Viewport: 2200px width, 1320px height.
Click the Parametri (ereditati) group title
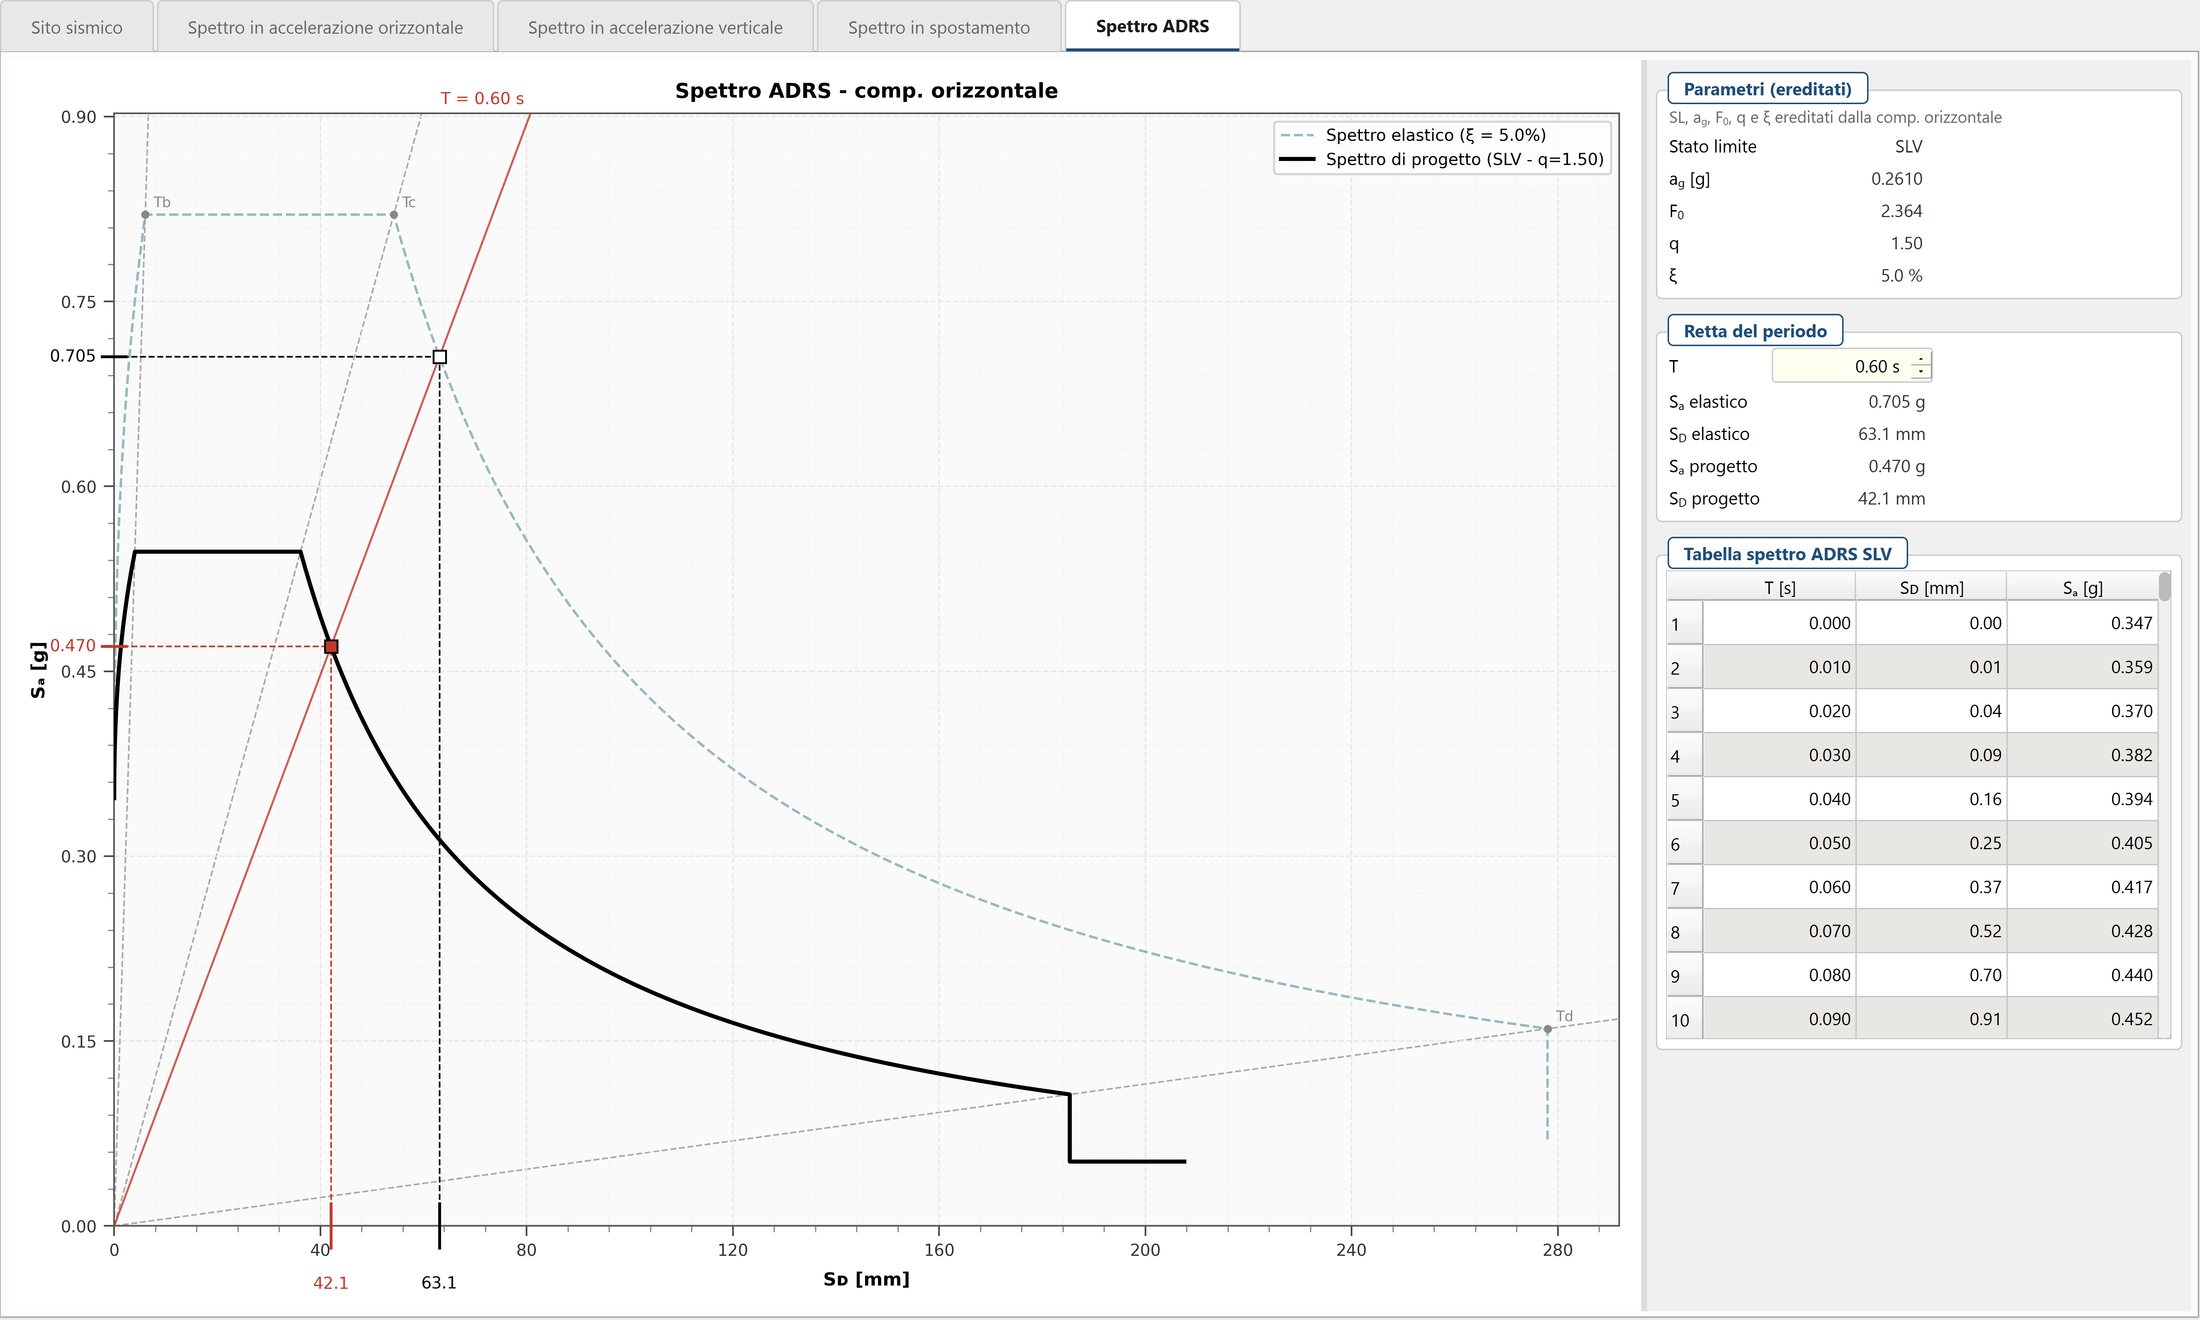(1767, 89)
